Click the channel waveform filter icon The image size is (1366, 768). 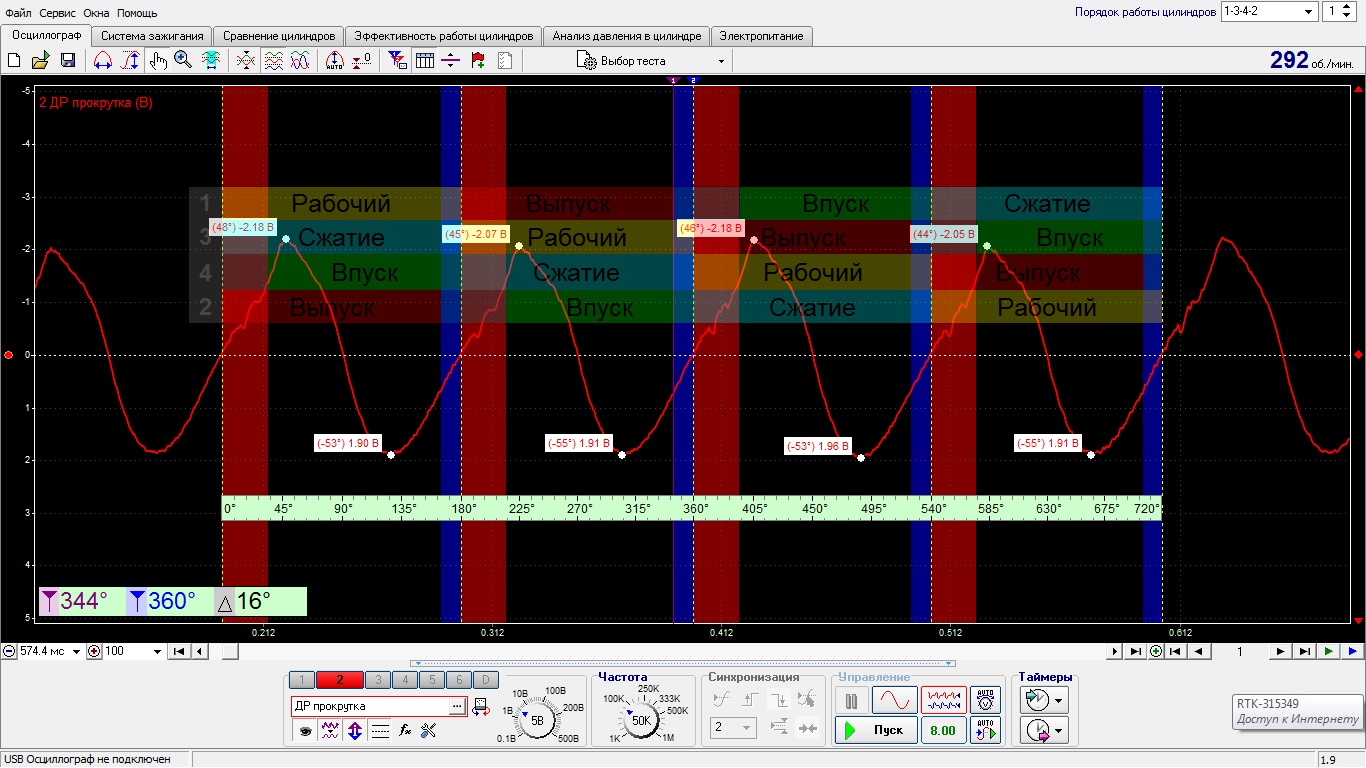pos(330,731)
